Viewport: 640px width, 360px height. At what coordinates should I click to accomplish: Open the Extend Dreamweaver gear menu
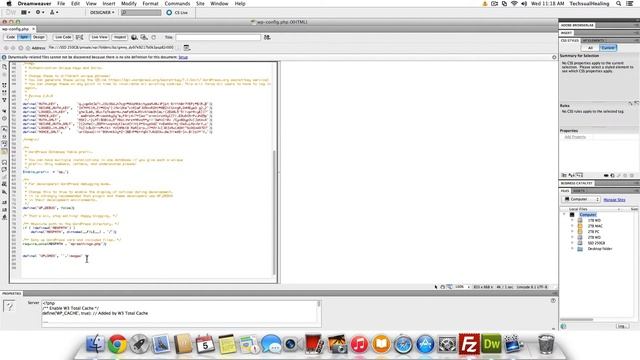tap(40, 12)
